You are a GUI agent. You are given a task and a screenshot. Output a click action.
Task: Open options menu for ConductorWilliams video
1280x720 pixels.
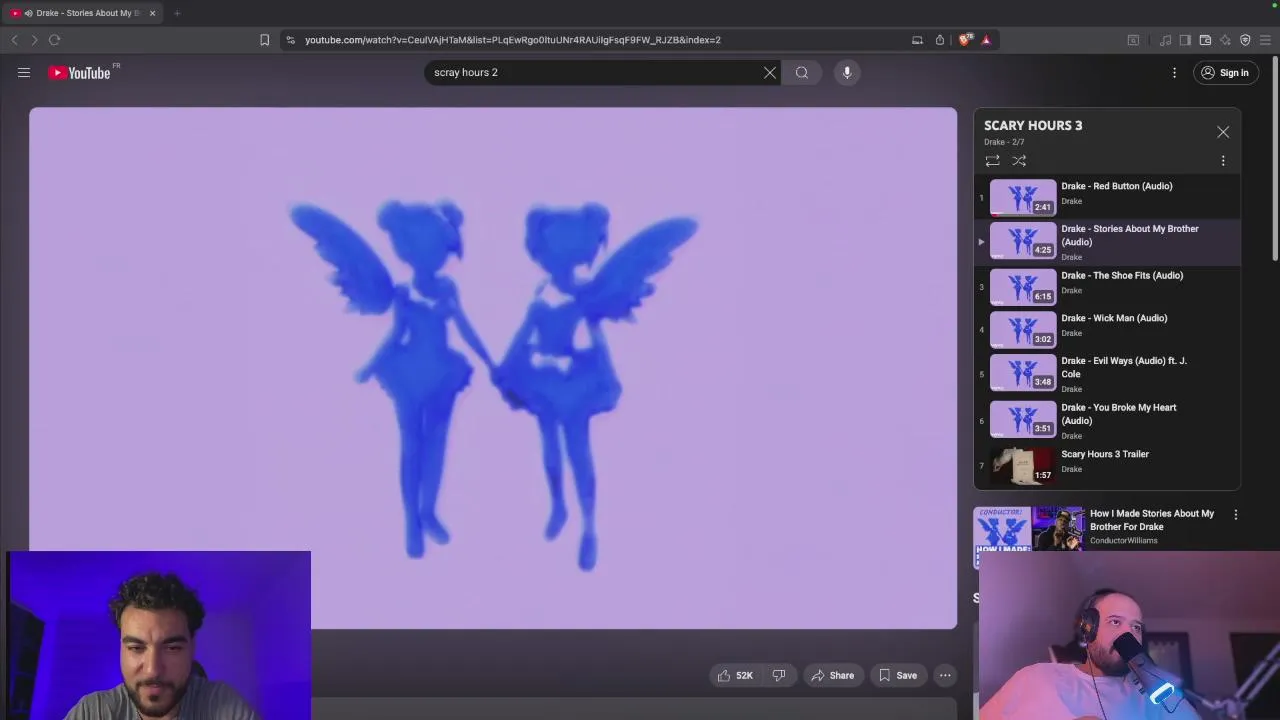[x=1235, y=515]
